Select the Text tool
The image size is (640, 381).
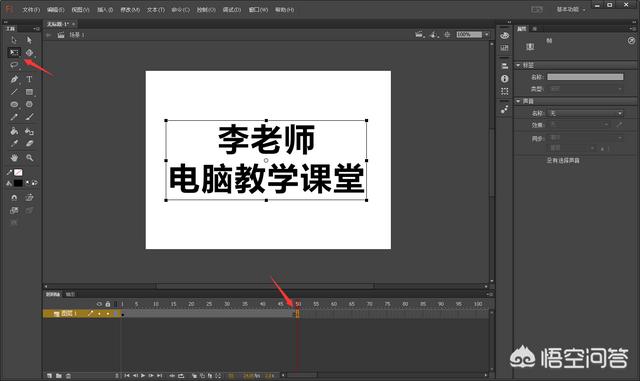(x=29, y=79)
